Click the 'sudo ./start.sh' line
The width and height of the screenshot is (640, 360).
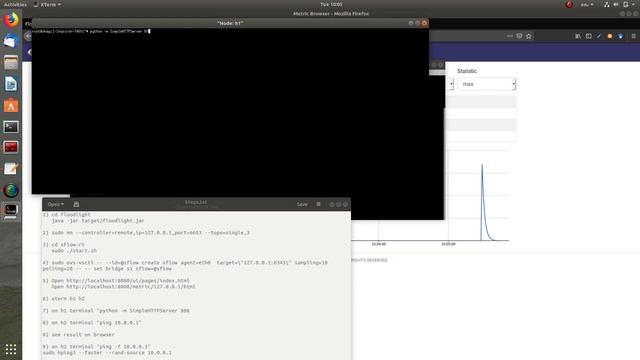click(x=74, y=251)
